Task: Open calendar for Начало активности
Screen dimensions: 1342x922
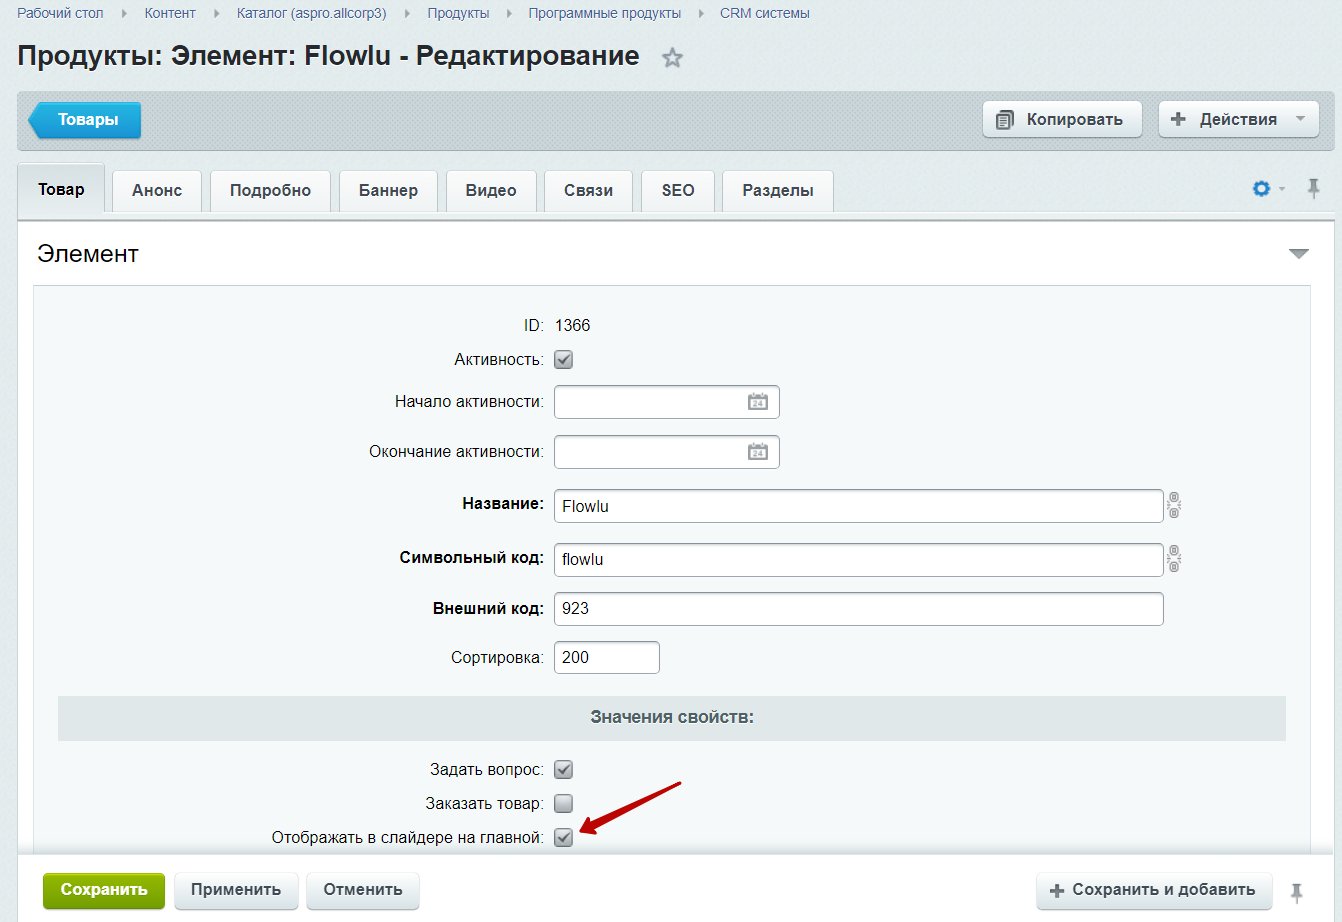Action: tap(758, 402)
